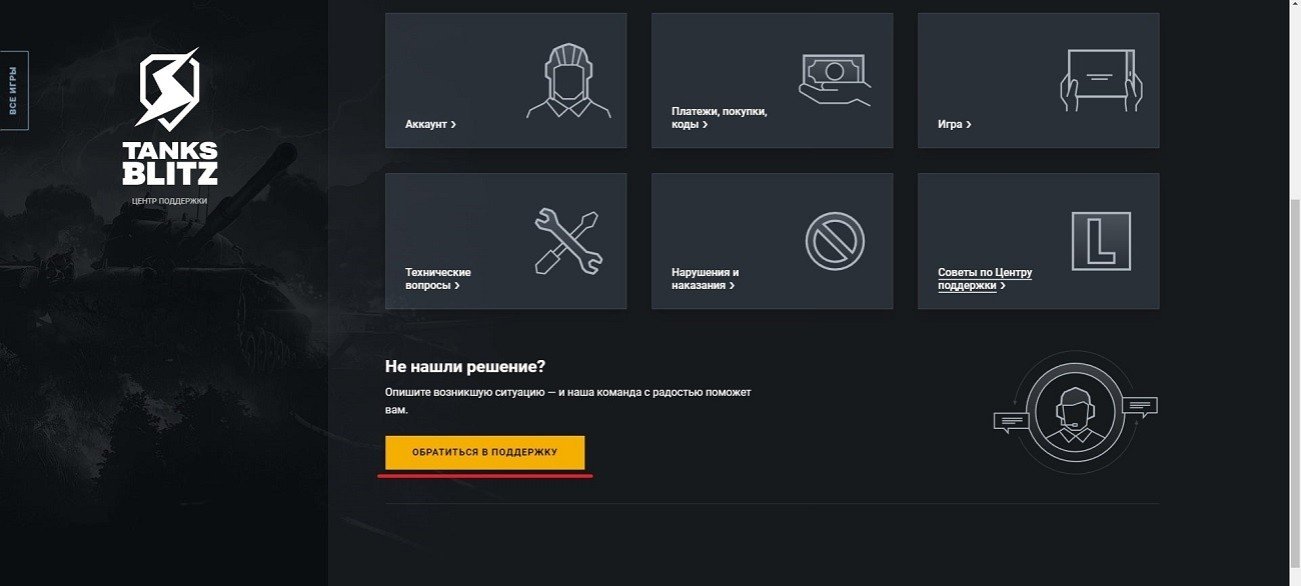Open Платежи, покупки, коды category

click(719, 118)
